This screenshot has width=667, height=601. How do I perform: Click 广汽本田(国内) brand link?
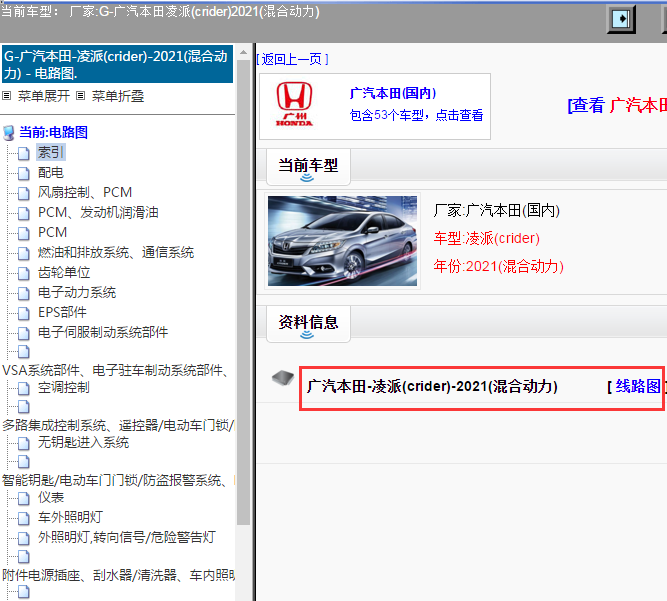393,93
